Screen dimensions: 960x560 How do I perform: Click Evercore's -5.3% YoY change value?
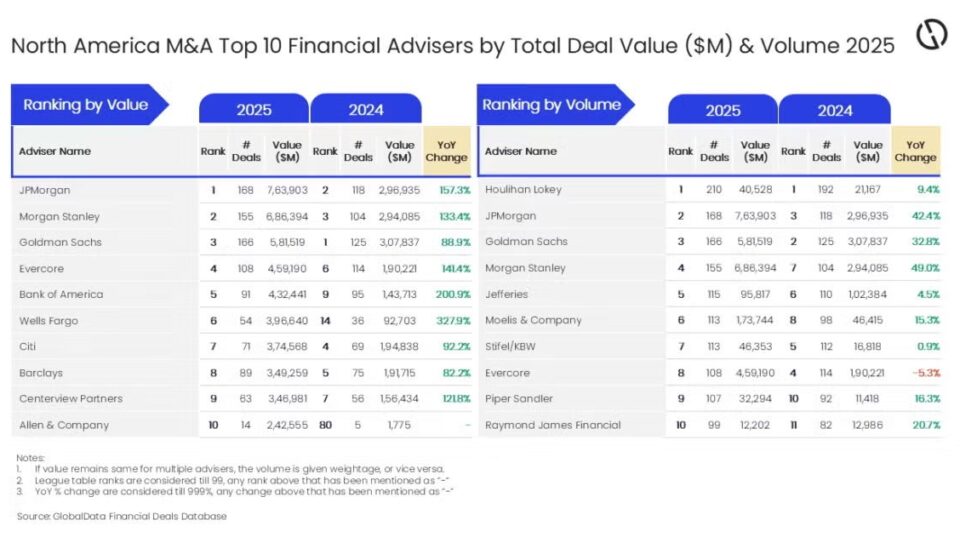point(926,373)
